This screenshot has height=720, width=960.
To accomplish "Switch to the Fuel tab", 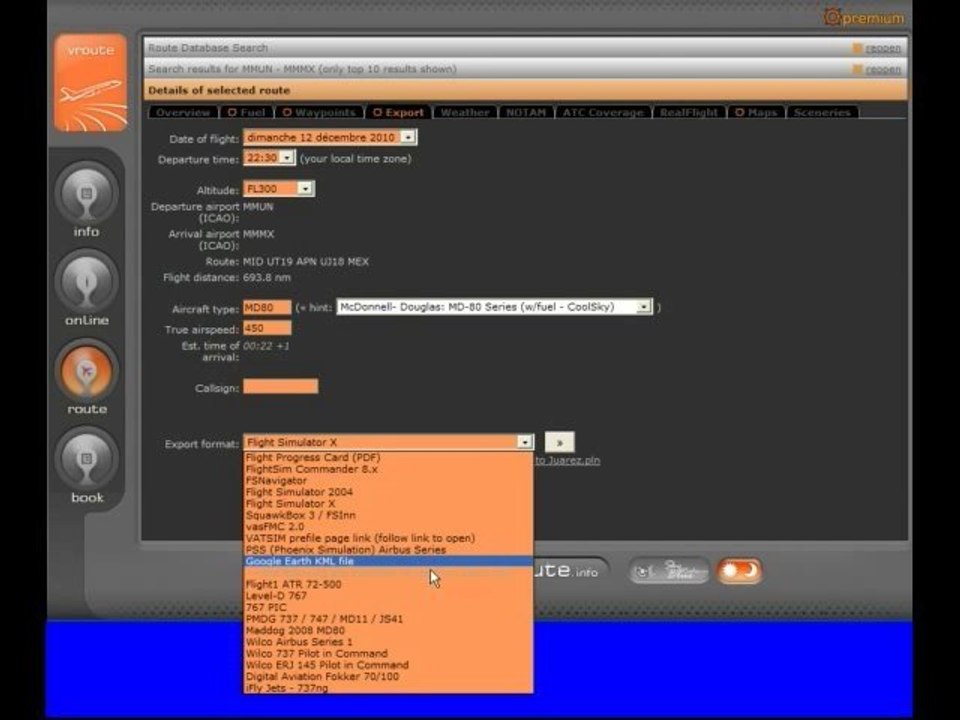I will [246, 113].
